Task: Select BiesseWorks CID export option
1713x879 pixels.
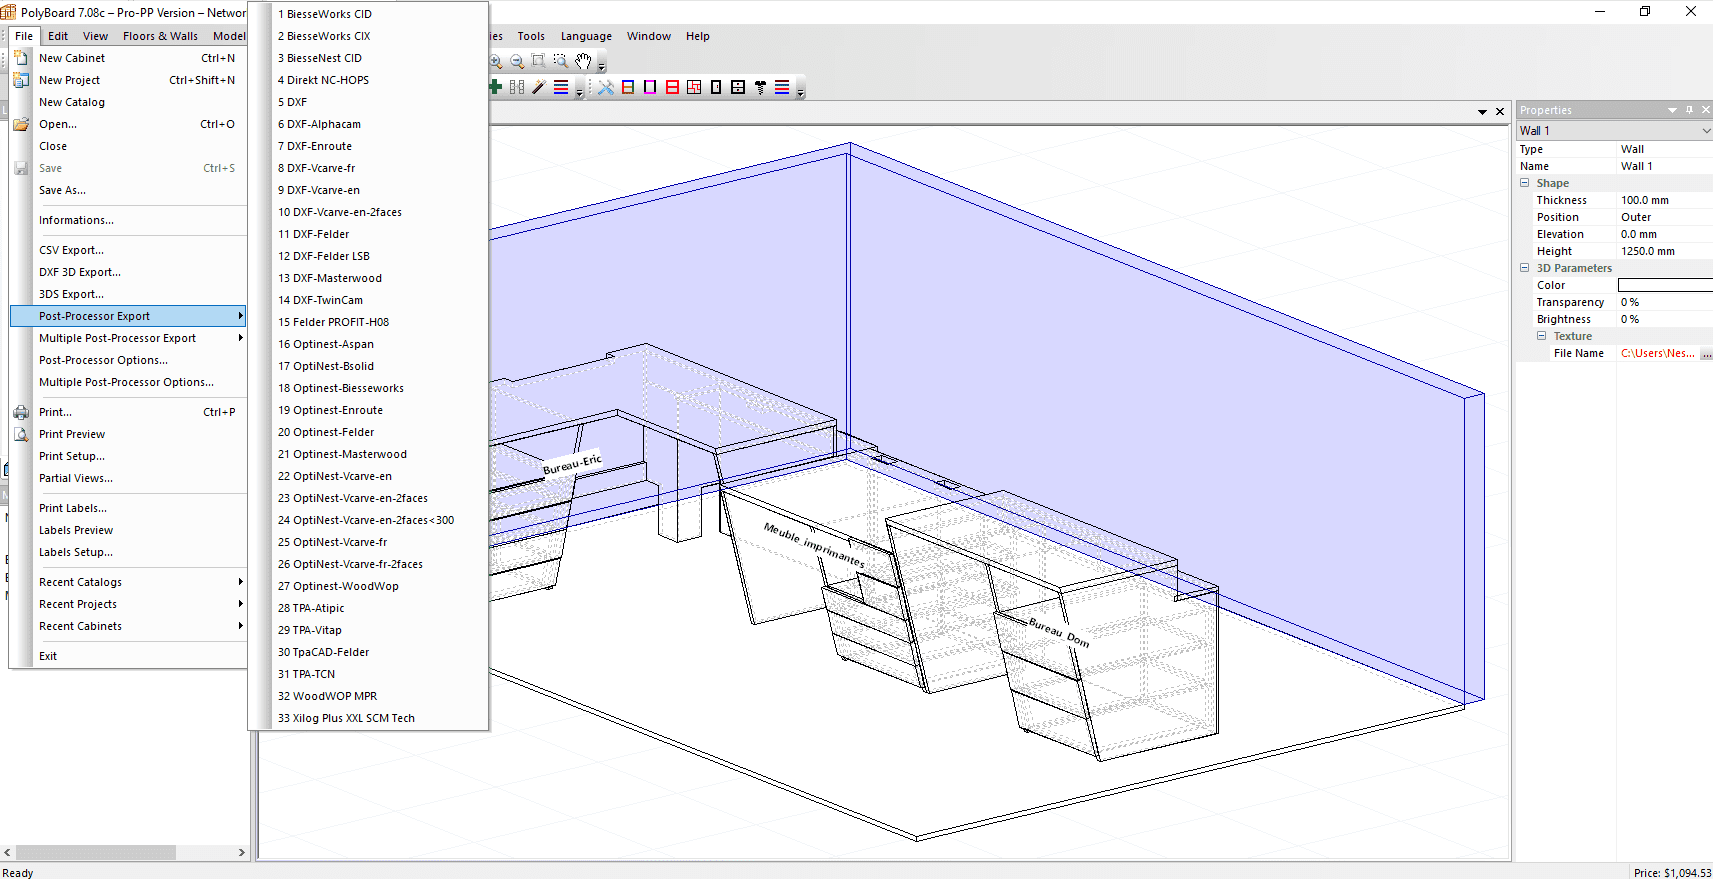Action: coord(369,14)
